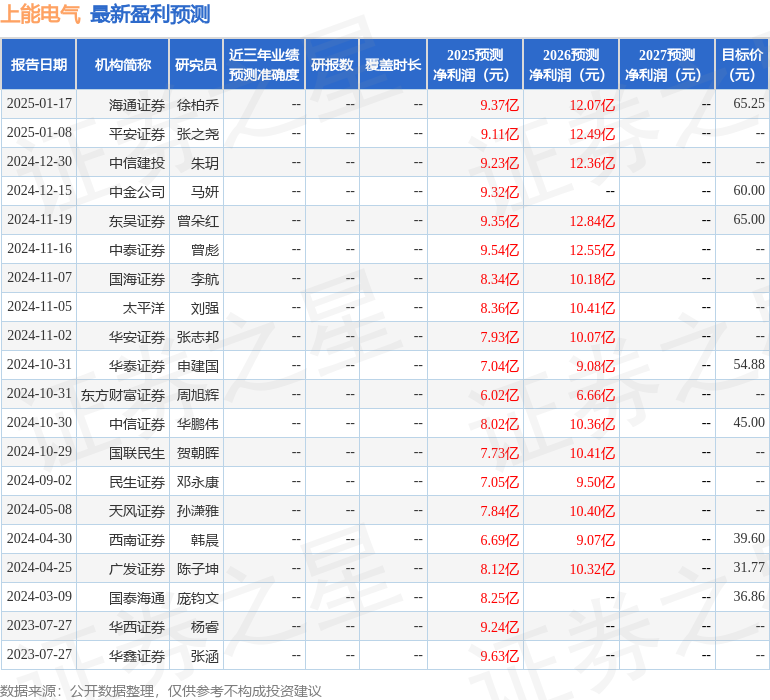Click analyst name 马妍

[205, 192]
